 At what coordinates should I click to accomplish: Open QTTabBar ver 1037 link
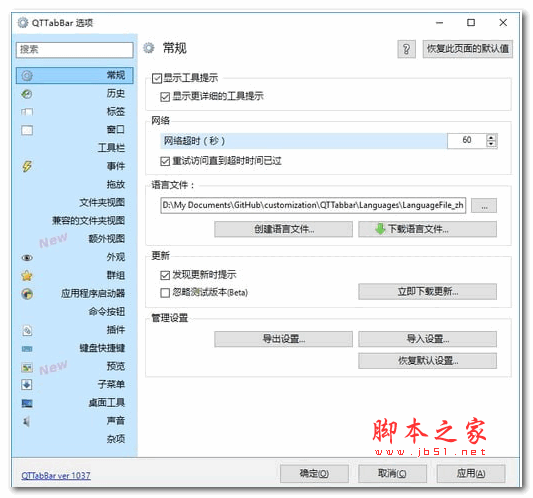coord(56,476)
